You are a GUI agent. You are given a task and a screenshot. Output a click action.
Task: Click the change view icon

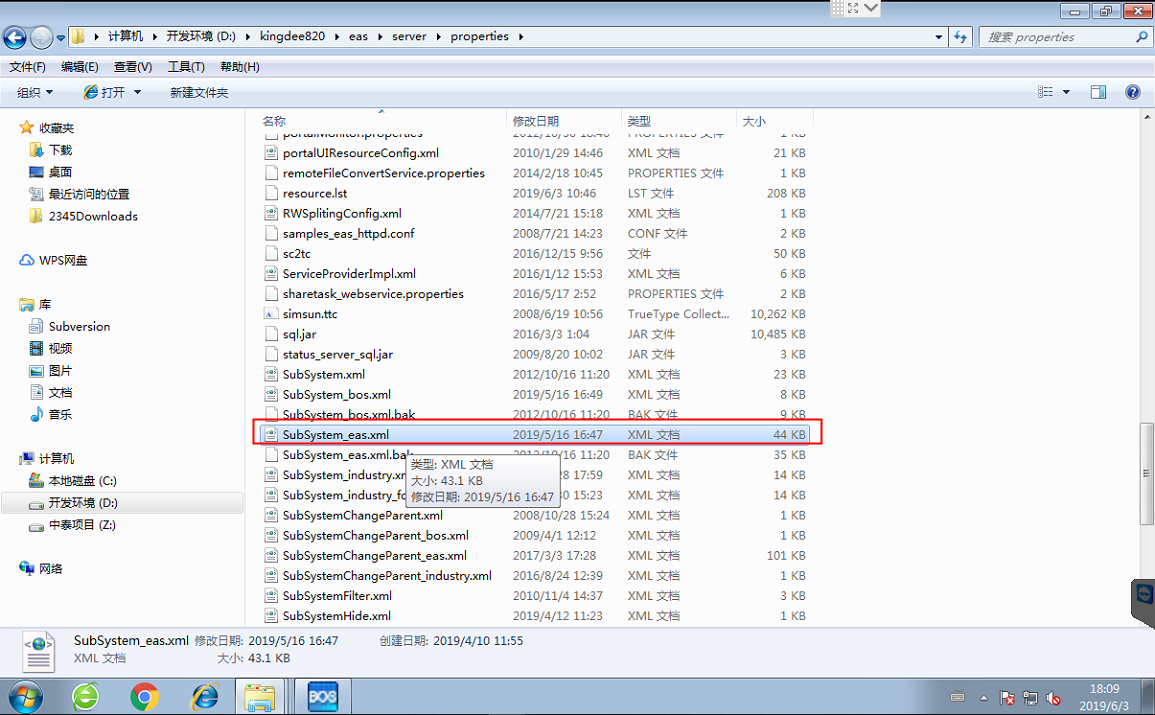1045,92
